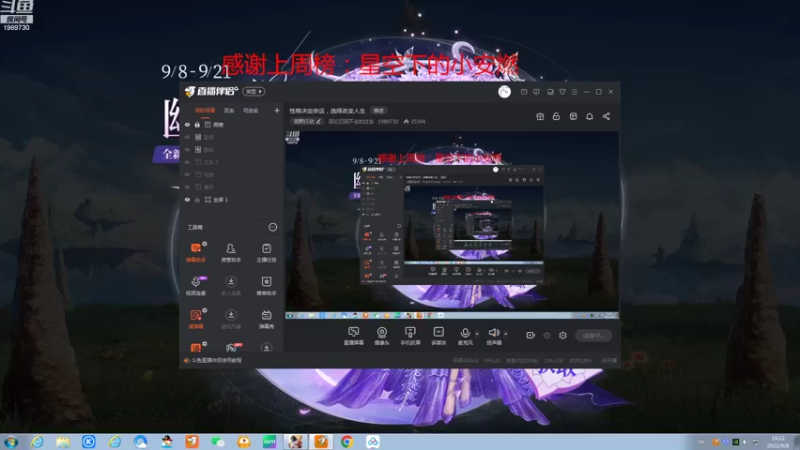Switch to the 双击 scene tab
This screenshot has height=450, width=800.
point(229,110)
